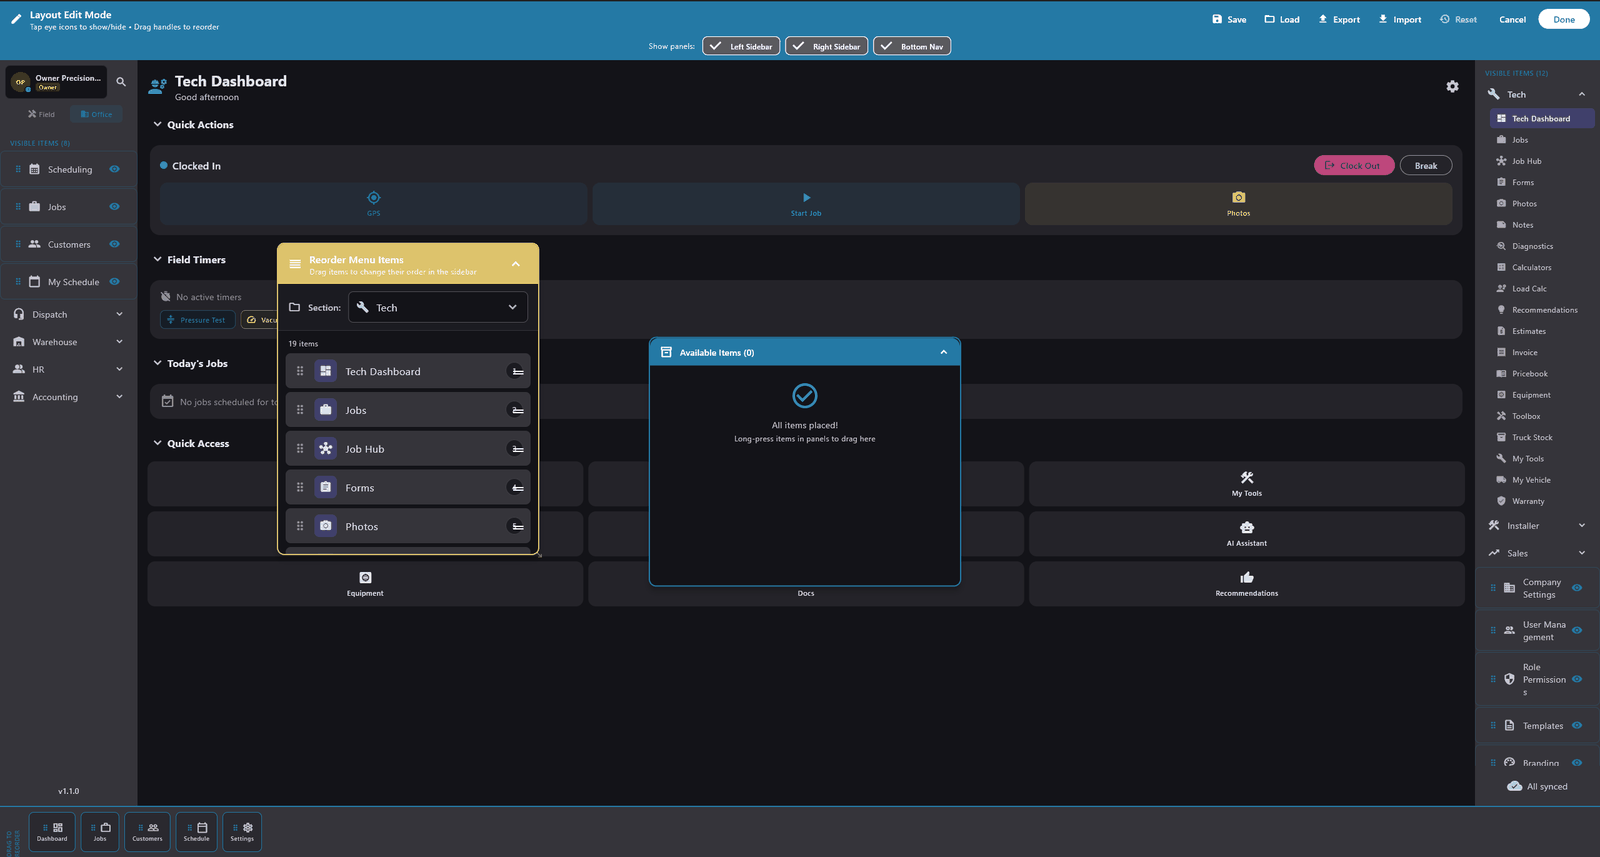Screen dimensions: 1600x857
Task: Expand the Dispatch menu group
Action: (x=68, y=314)
